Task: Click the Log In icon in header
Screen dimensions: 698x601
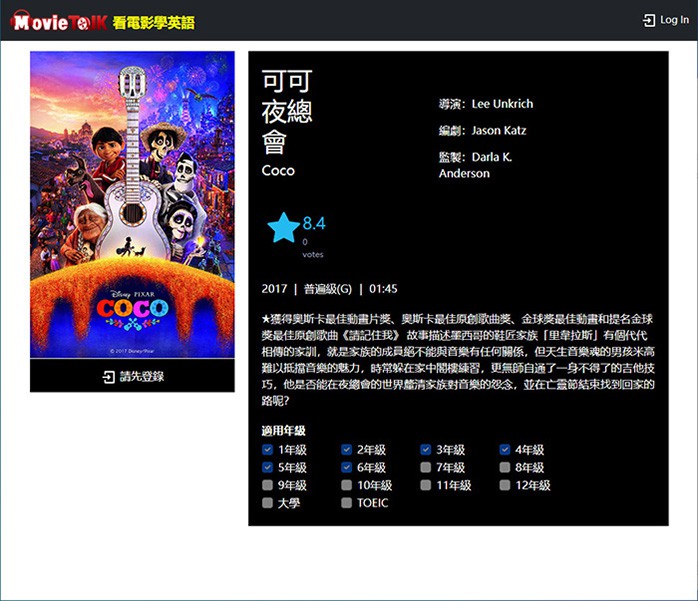Action: point(648,20)
